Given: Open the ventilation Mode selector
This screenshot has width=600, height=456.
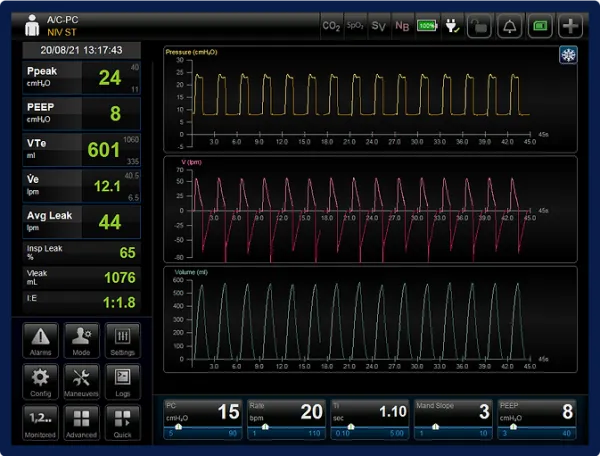Looking at the screenshot, I should coord(82,340).
